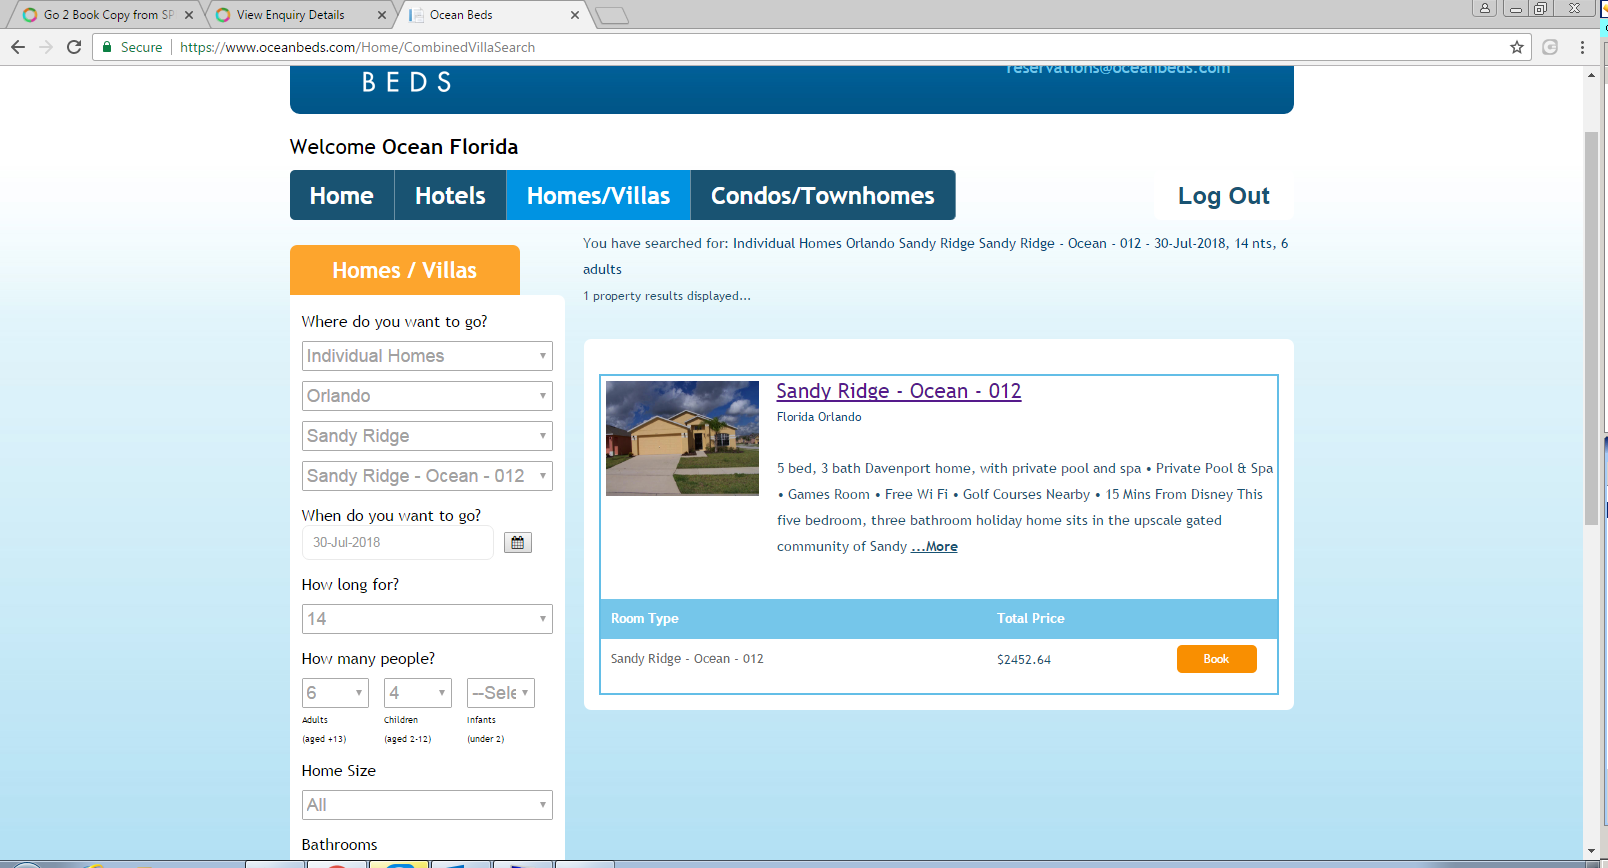This screenshot has width=1608, height=868.
Task: Close the View Enquiry Details tab
Action: pyautogui.click(x=382, y=15)
